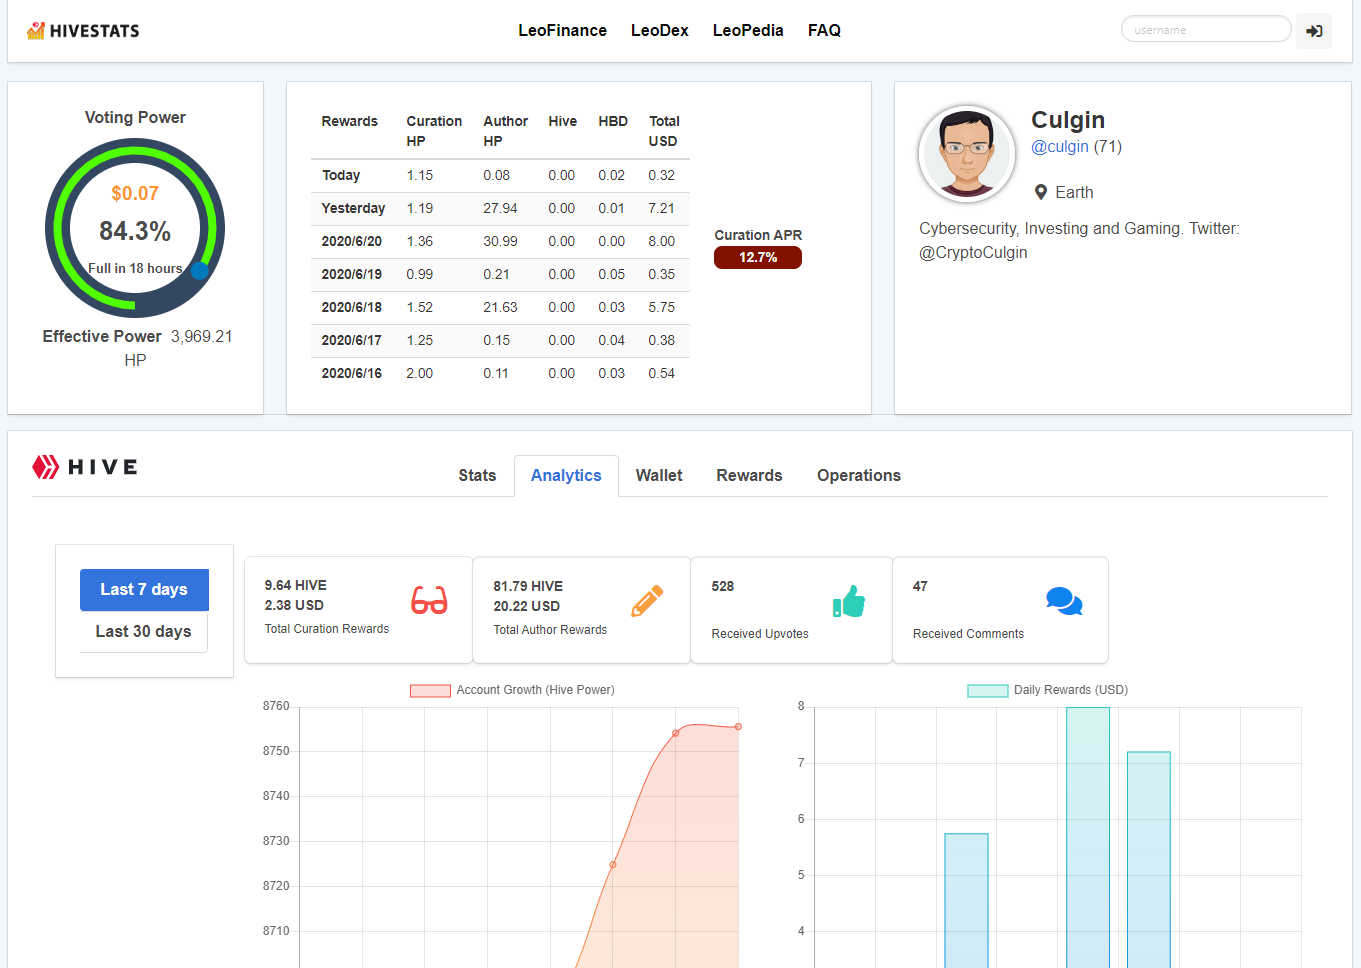Open the @culgin profile link
Image resolution: width=1361 pixels, height=968 pixels.
pos(1060,147)
